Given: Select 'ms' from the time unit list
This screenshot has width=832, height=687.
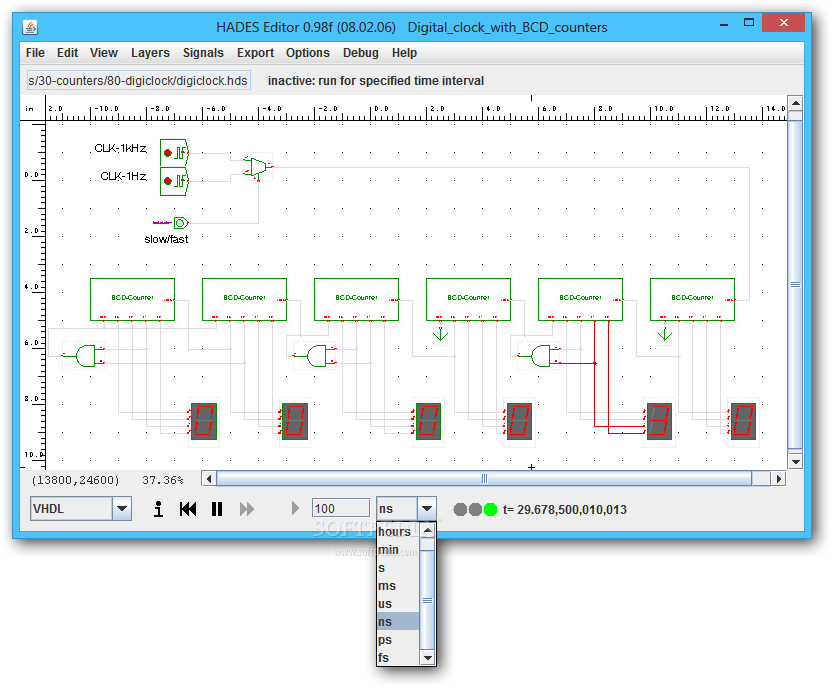Looking at the screenshot, I should tap(398, 586).
